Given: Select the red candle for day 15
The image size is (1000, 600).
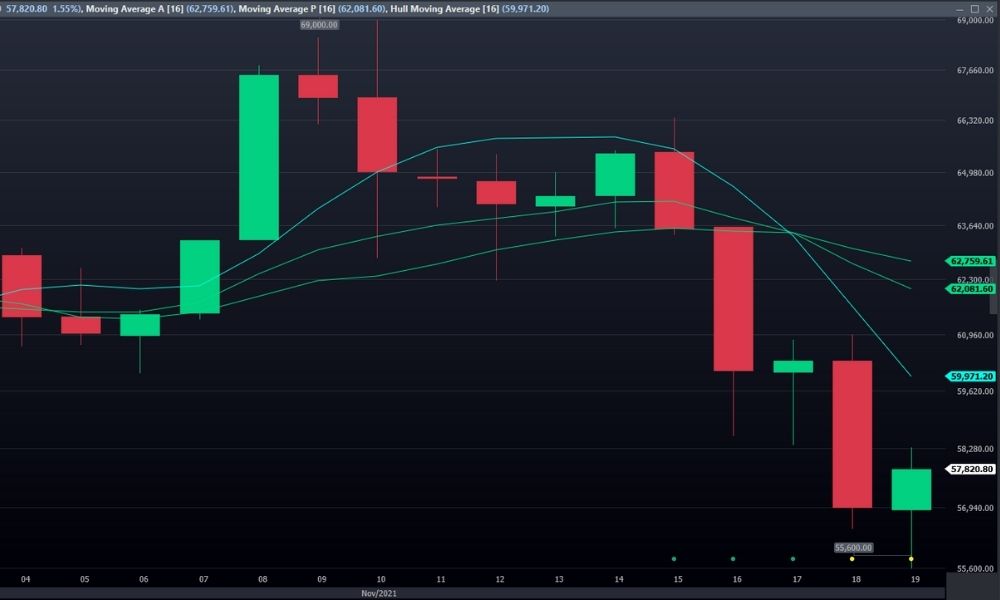Looking at the screenshot, I should [674, 191].
